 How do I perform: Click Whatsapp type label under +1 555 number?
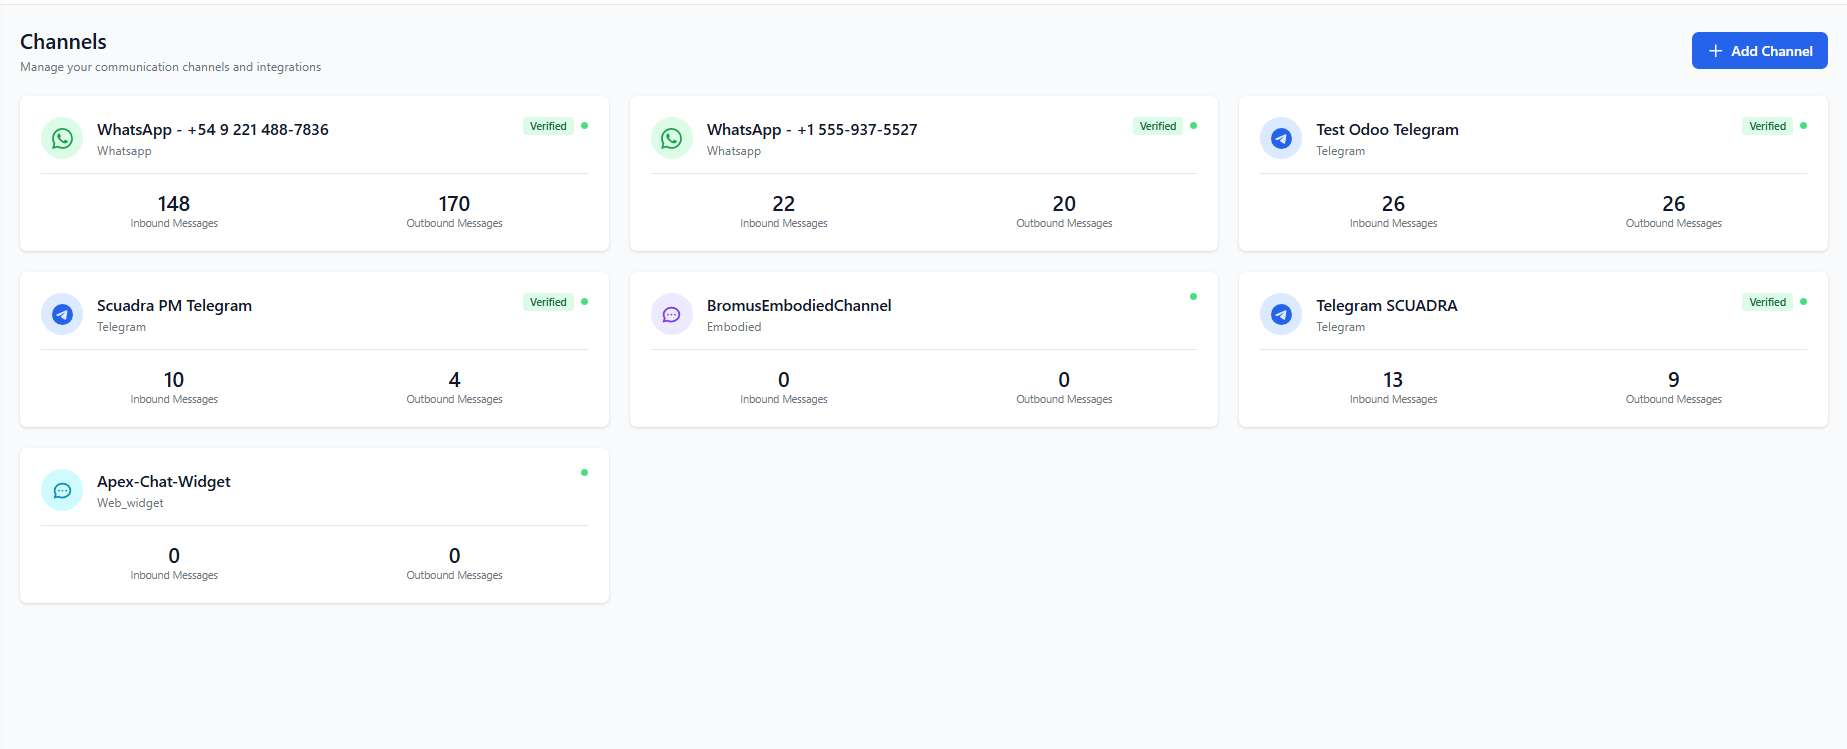coord(734,151)
